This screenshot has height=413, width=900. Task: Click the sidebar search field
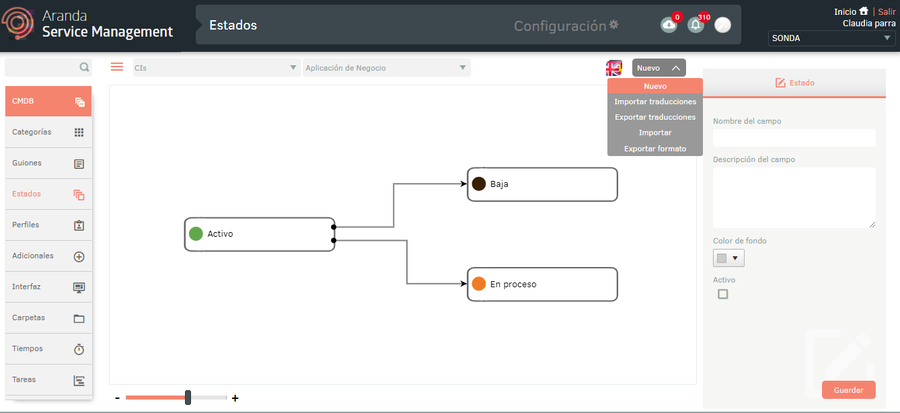pos(48,68)
